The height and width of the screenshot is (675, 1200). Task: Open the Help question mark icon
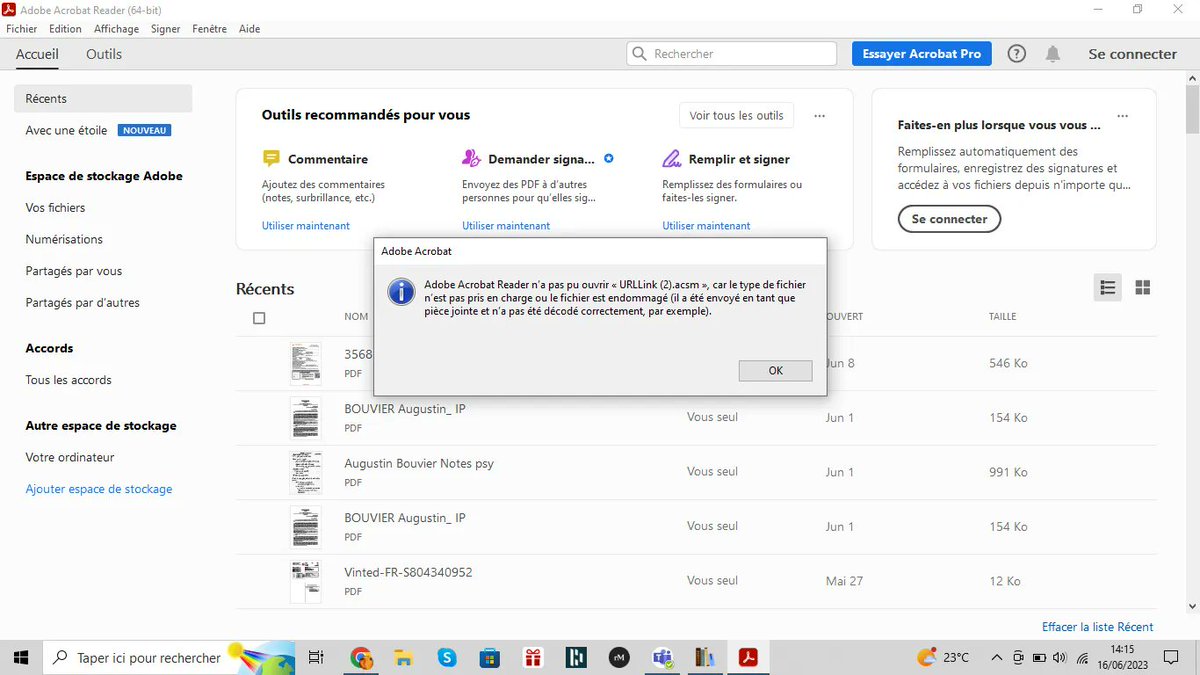pyautogui.click(x=1017, y=54)
